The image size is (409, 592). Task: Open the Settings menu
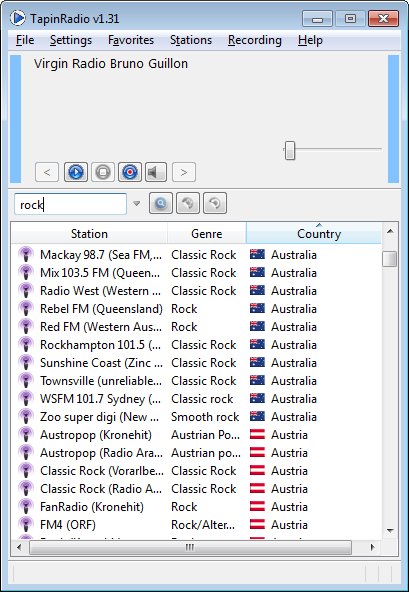(x=71, y=40)
